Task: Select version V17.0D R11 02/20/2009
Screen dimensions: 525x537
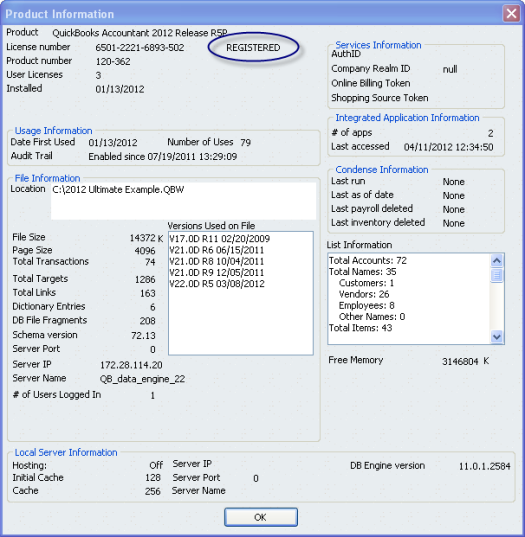Action: (x=220, y=239)
